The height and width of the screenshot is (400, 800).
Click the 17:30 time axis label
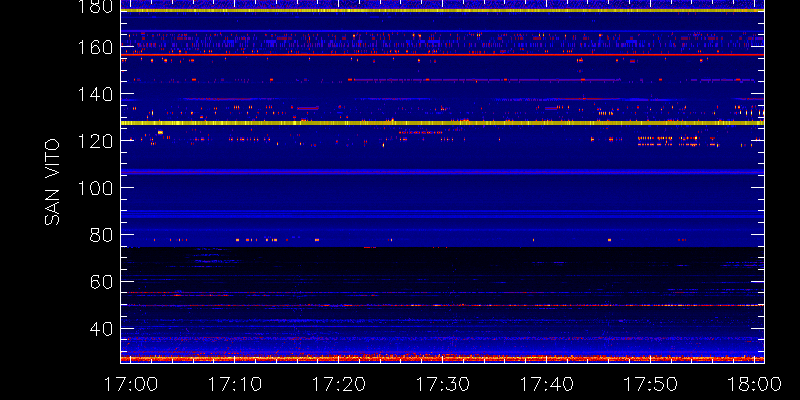pyautogui.click(x=442, y=384)
